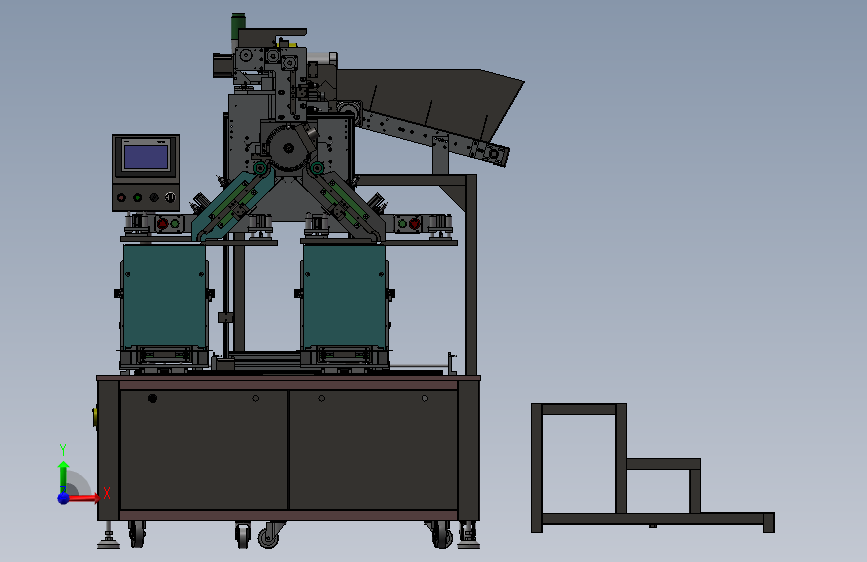Select the red button below the touchscreen

(x=122, y=197)
